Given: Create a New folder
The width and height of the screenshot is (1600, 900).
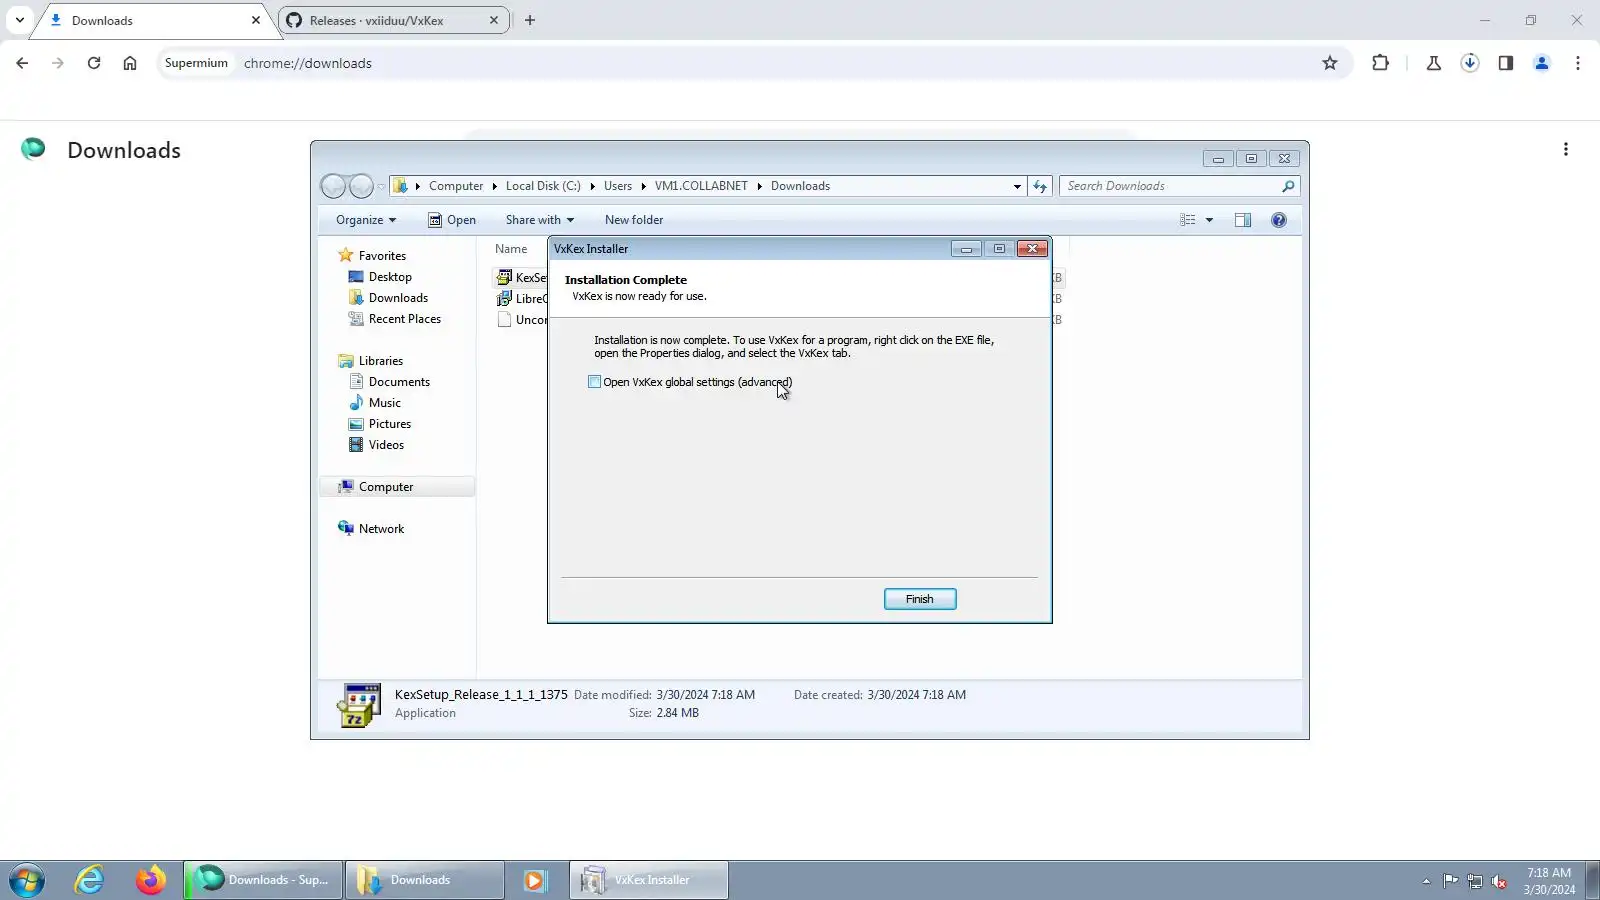Looking at the screenshot, I should click(634, 220).
